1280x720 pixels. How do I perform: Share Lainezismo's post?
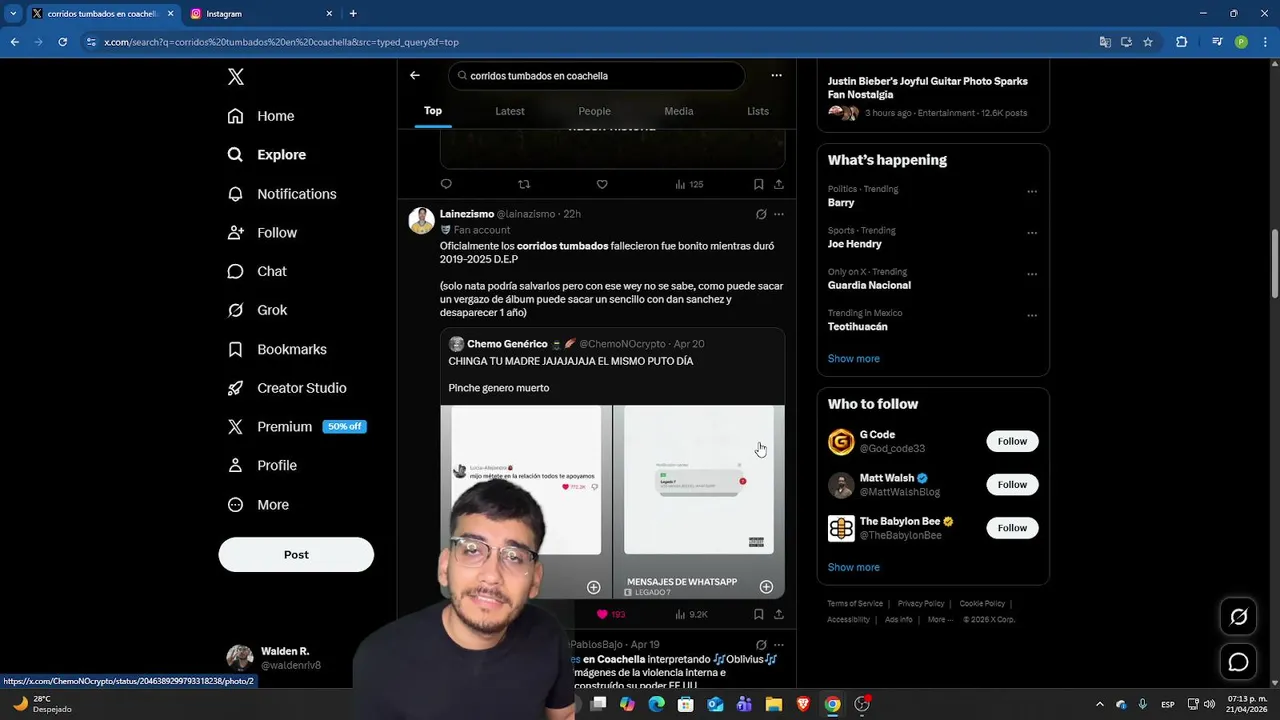(779, 614)
